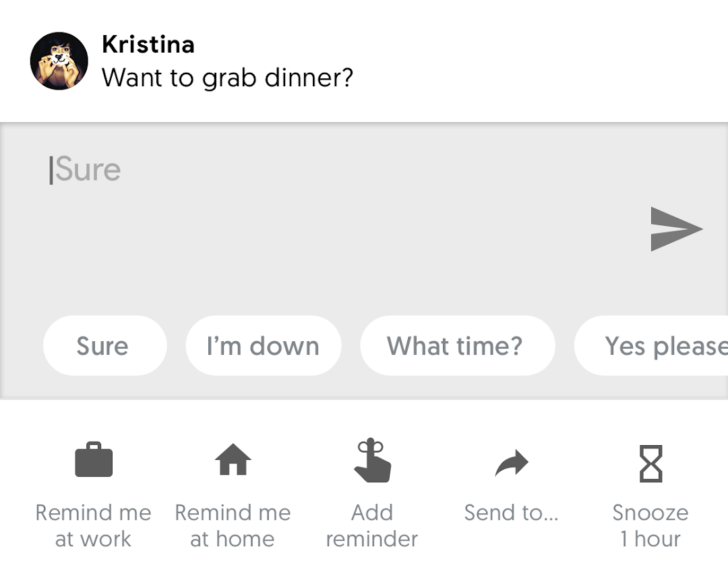The image size is (728, 584).
Task: Pick the "What time?" reply suggestion
Action: click(456, 346)
